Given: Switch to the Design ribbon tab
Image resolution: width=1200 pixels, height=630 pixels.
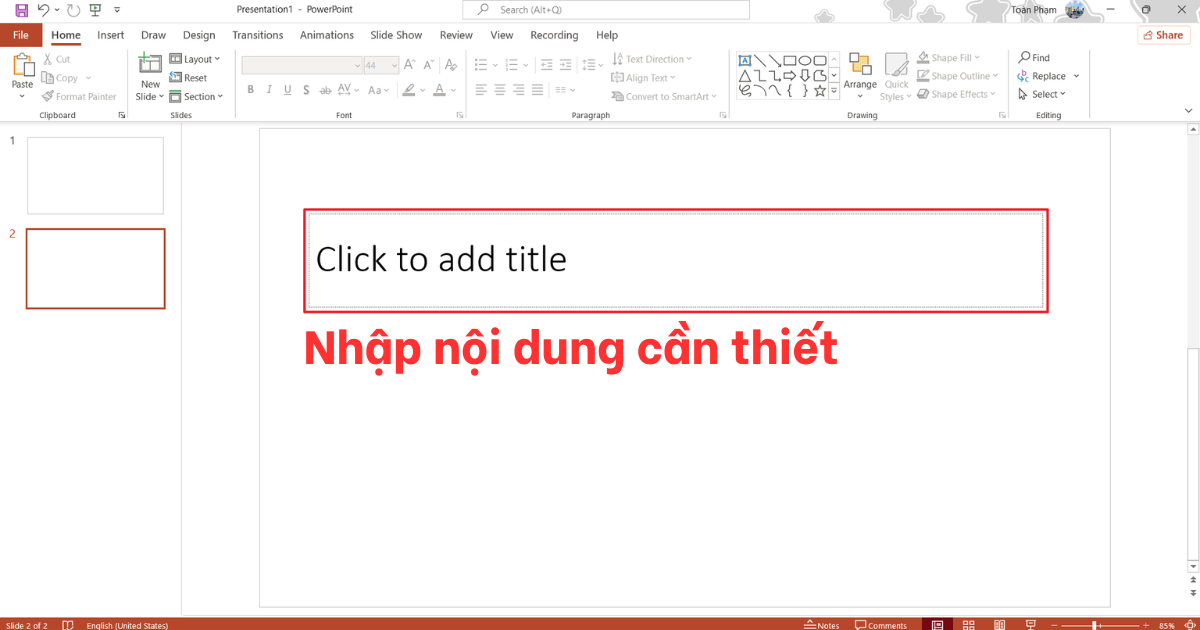Looking at the screenshot, I should [198, 34].
